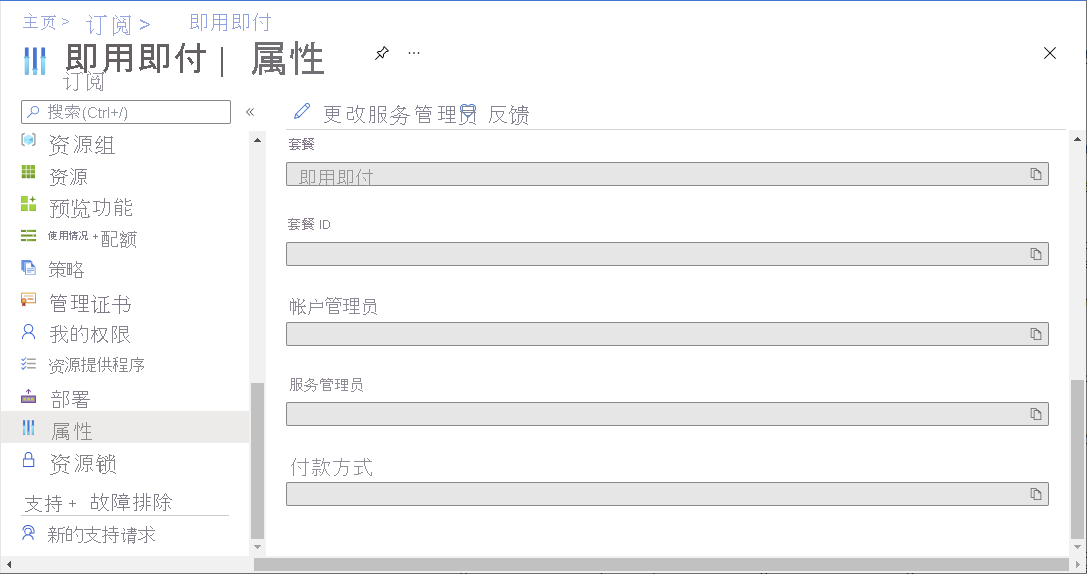Click the 部署 upload icon
1087x574 pixels.
(x=28, y=396)
